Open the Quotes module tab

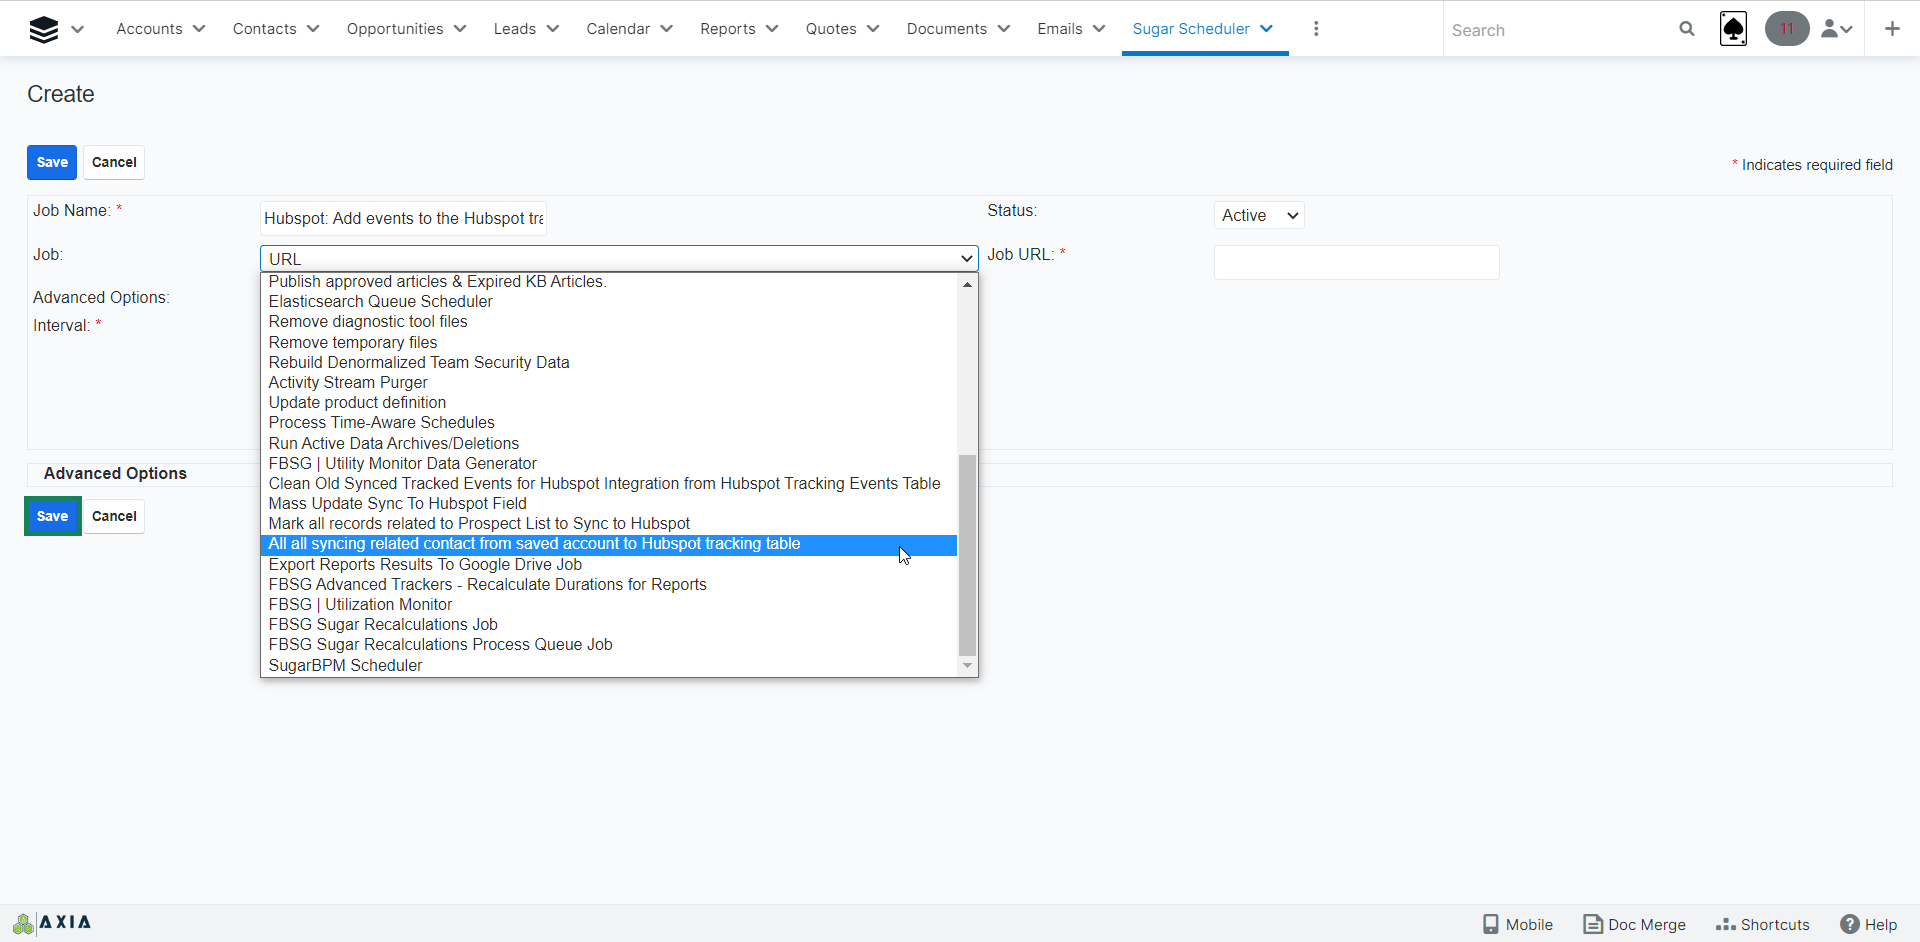[x=831, y=29]
